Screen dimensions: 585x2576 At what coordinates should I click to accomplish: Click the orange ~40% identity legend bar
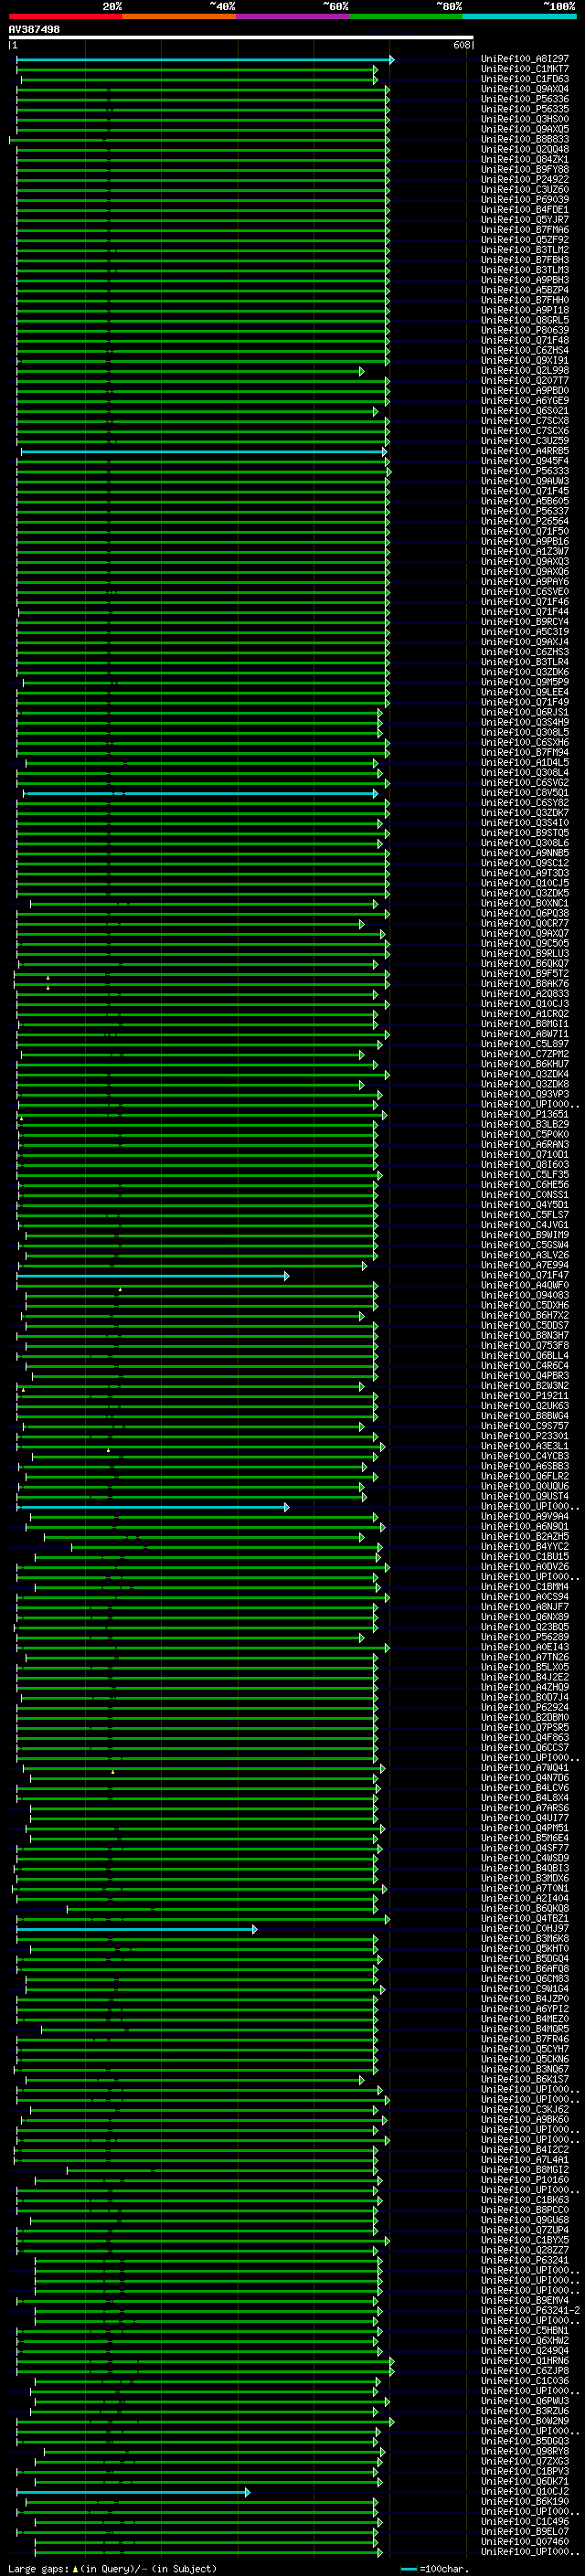[x=179, y=16]
